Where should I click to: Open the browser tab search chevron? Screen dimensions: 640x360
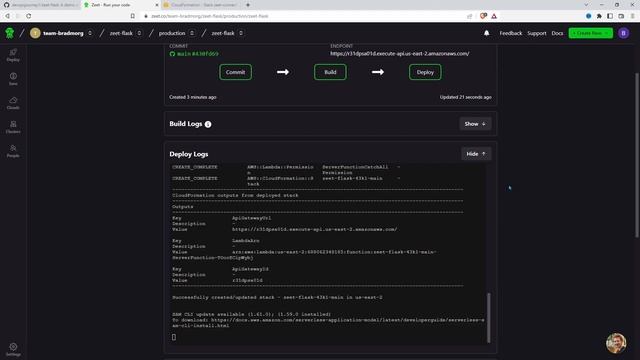click(x=586, y=5)
